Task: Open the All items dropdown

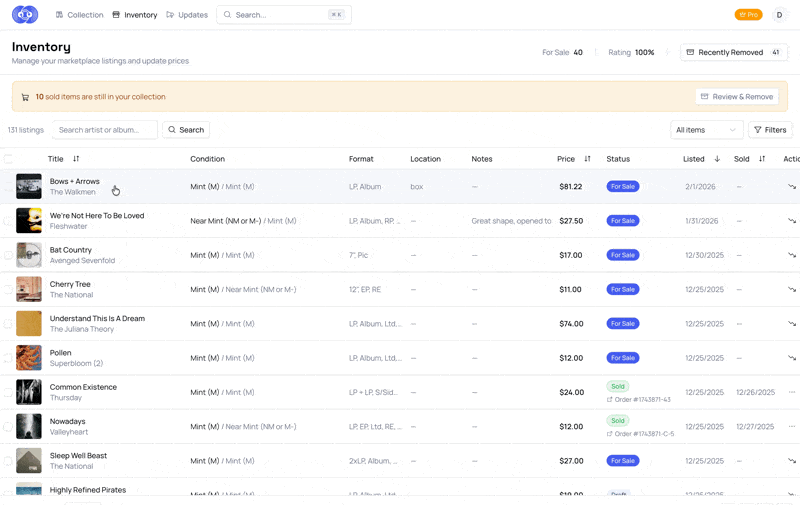Action: pyautogui.click(x=707, y=130)
